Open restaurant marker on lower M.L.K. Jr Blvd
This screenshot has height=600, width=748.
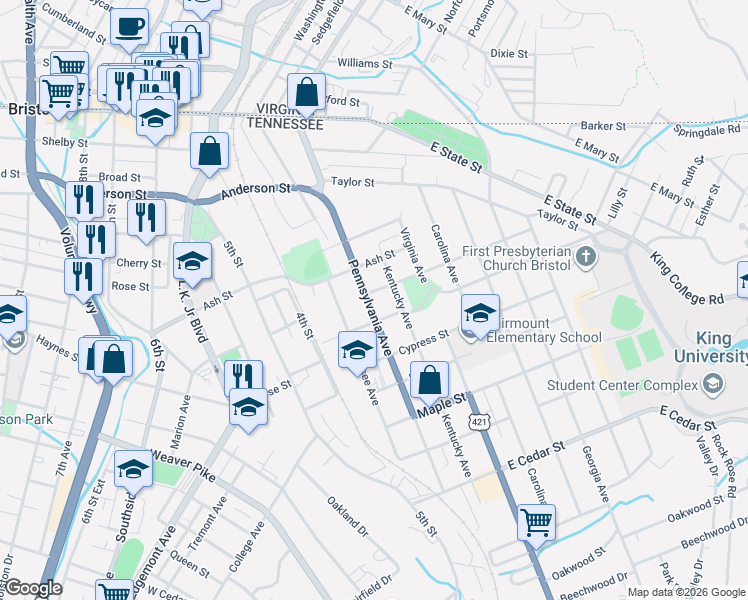click(243, 377)
